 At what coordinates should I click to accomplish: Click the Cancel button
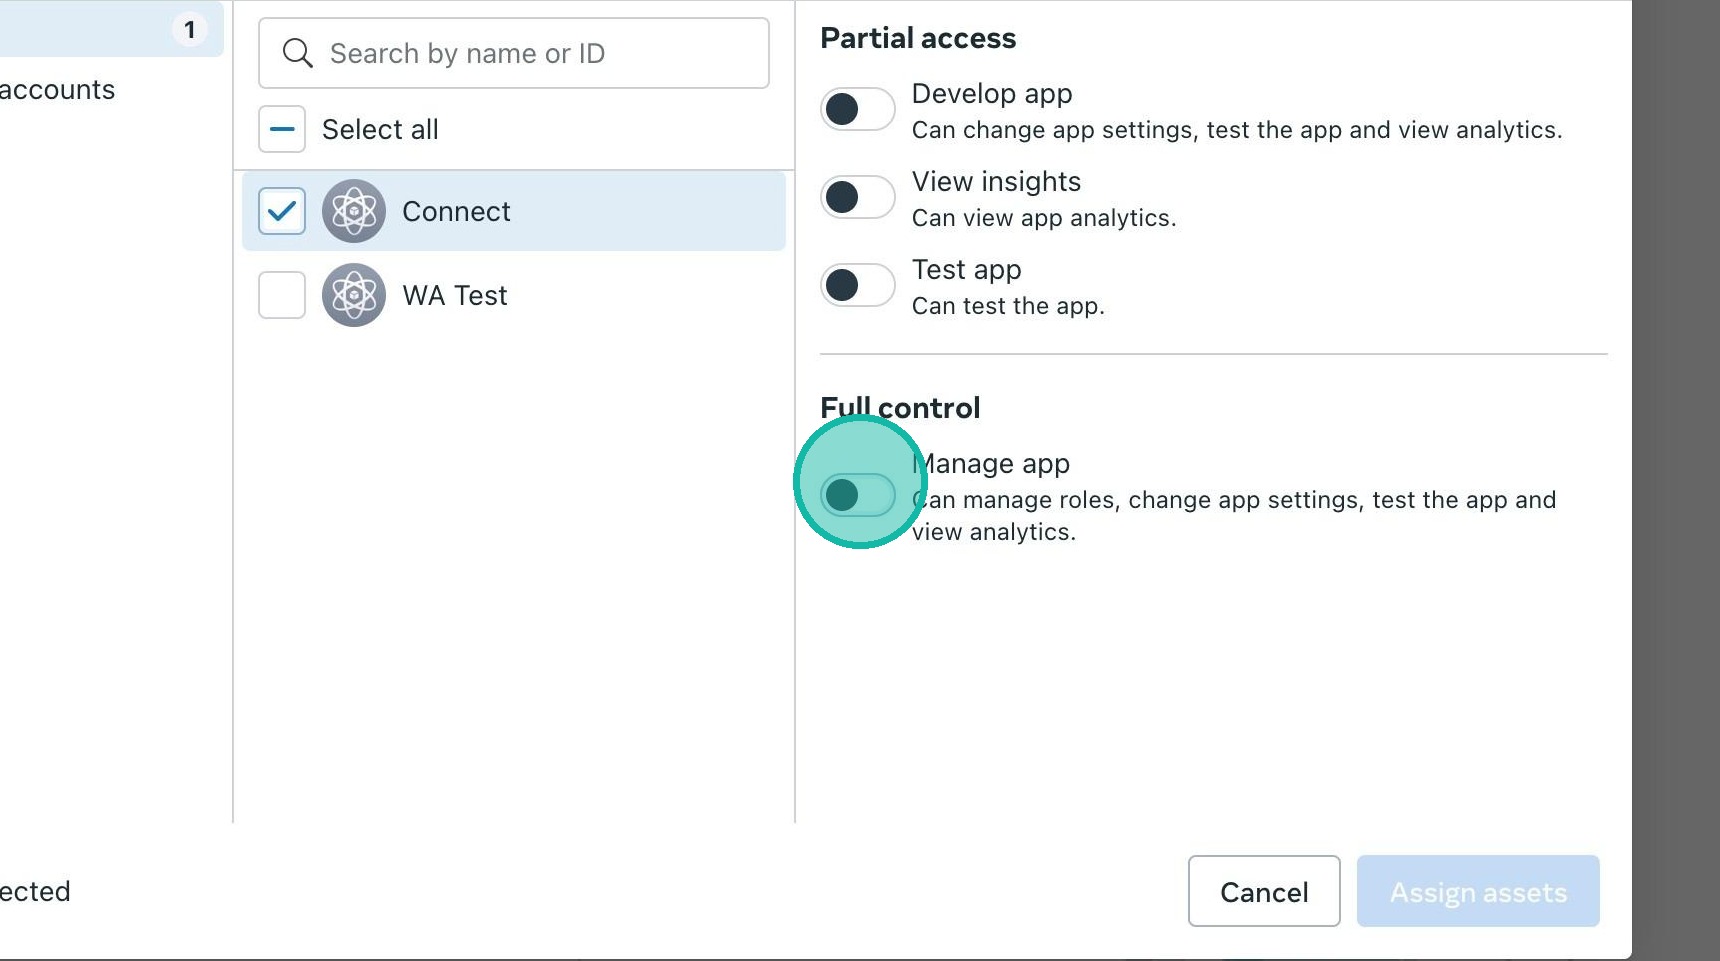[x=1264, y=891]
